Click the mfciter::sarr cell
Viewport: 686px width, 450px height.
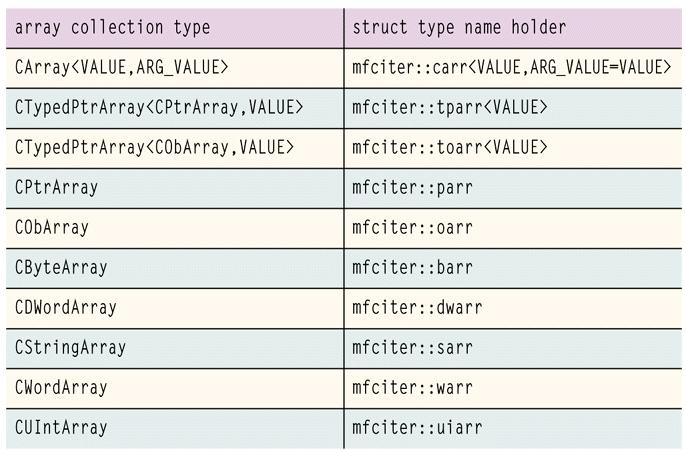tap(412, 347)
